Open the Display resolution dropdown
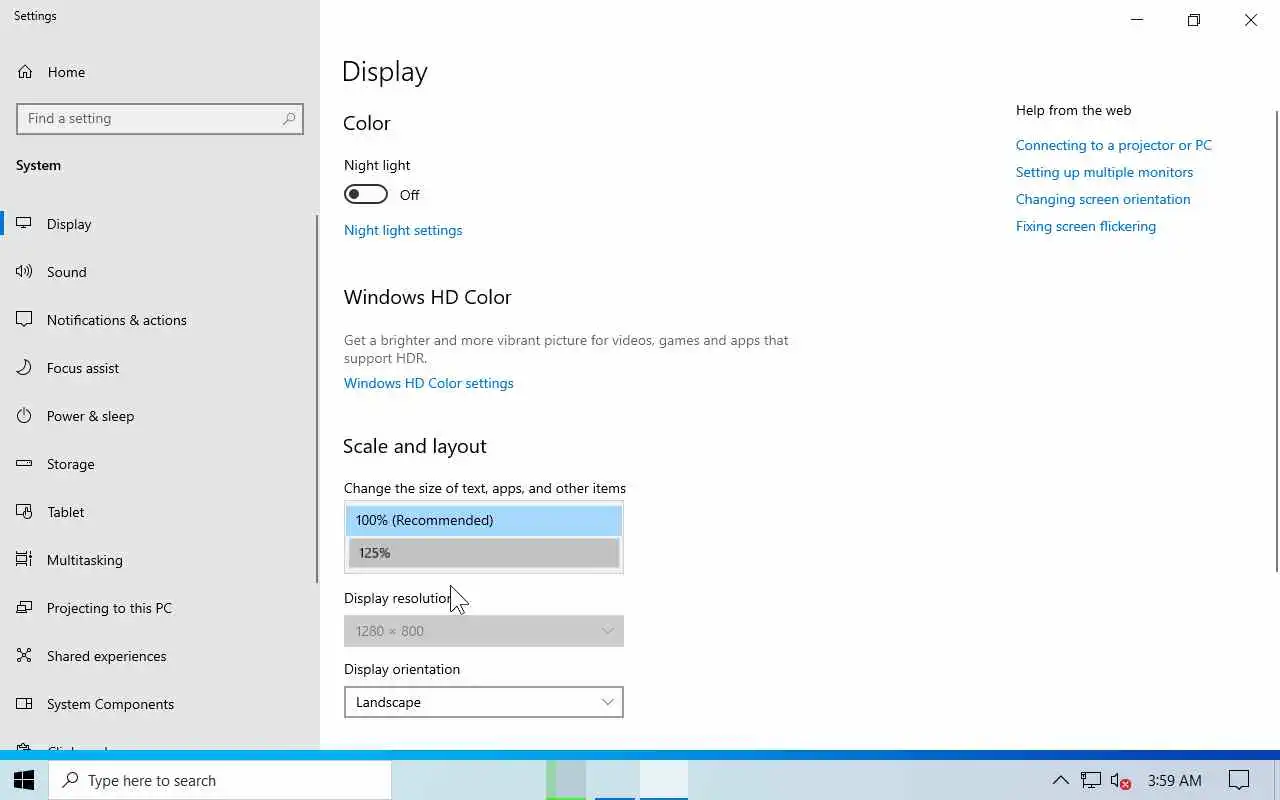 (x=484, y=631)
